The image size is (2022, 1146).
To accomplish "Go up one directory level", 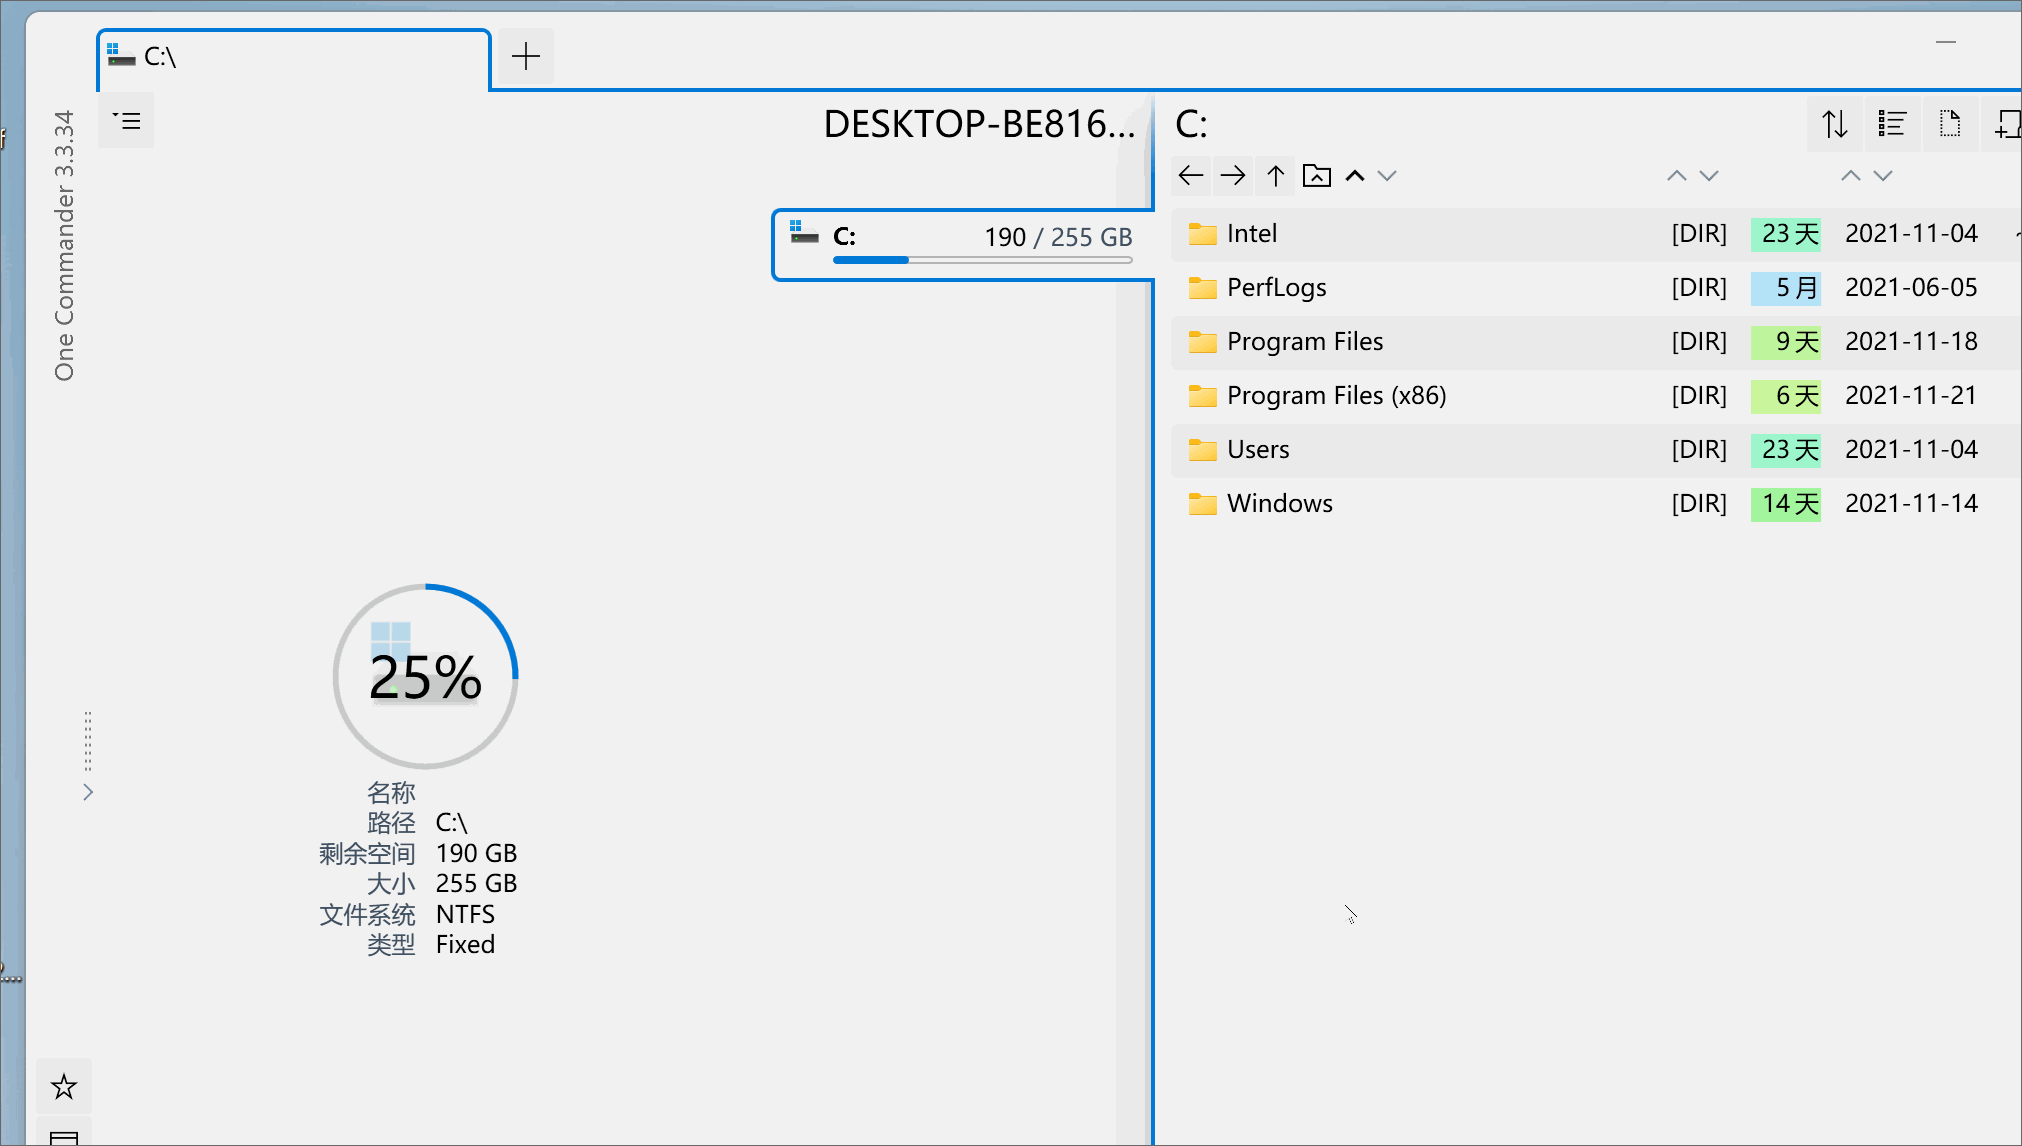I will pos(1275,176).
